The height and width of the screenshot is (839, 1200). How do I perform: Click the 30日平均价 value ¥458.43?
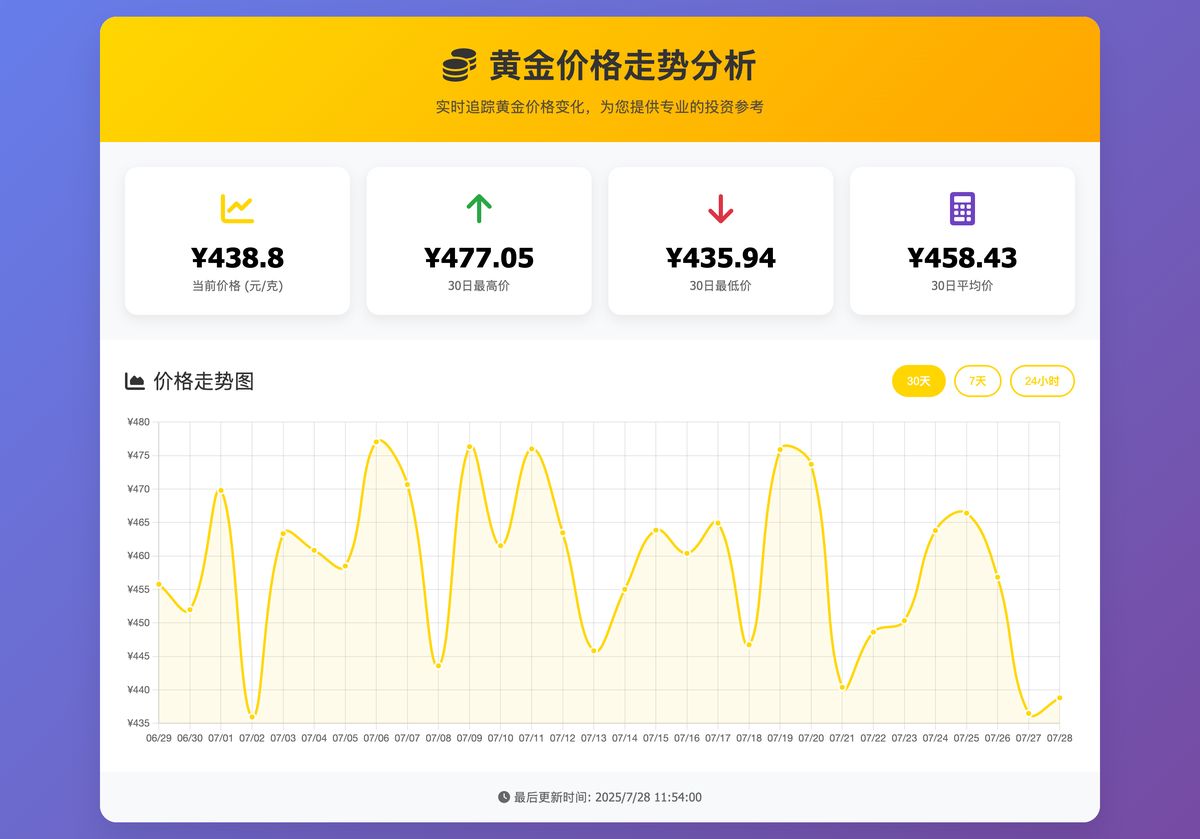click(x=962, y=258)
